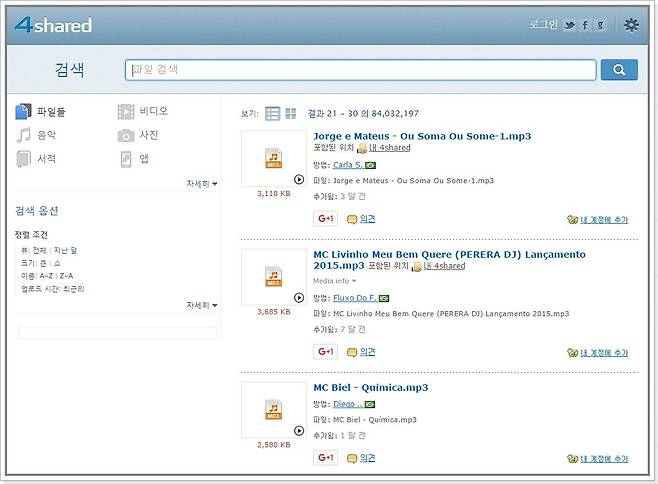Select the 음악 music category
Screen dimensions: 658x484
click(x=36, y=135)
